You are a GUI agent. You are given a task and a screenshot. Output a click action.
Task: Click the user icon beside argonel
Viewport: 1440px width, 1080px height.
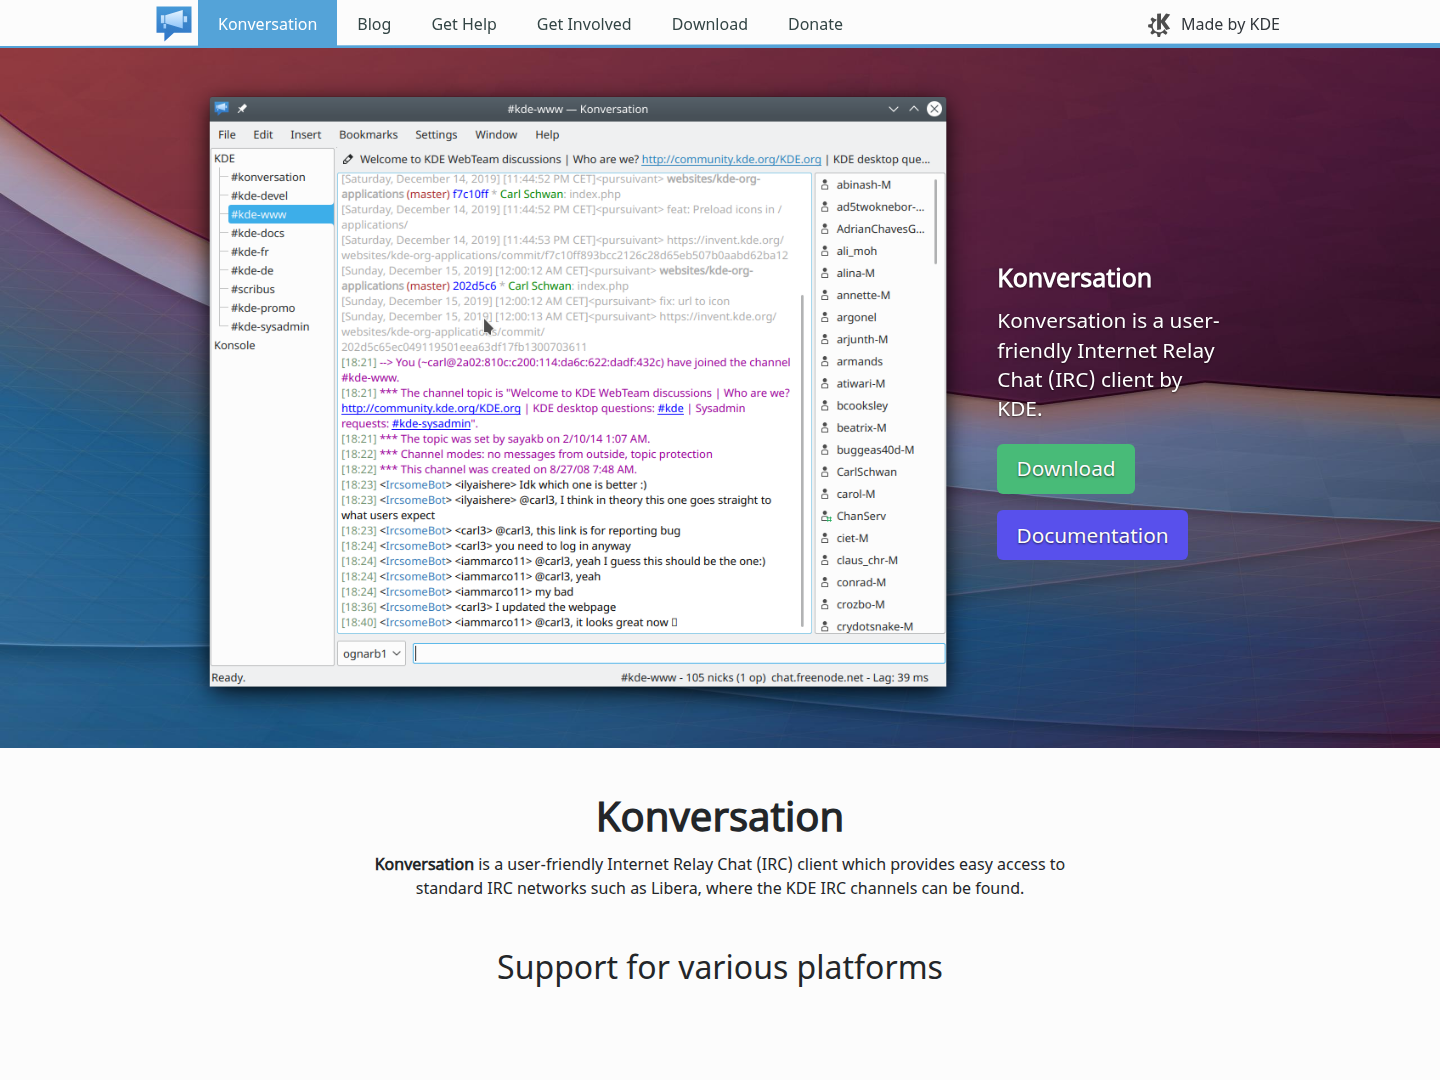(825, 317)
